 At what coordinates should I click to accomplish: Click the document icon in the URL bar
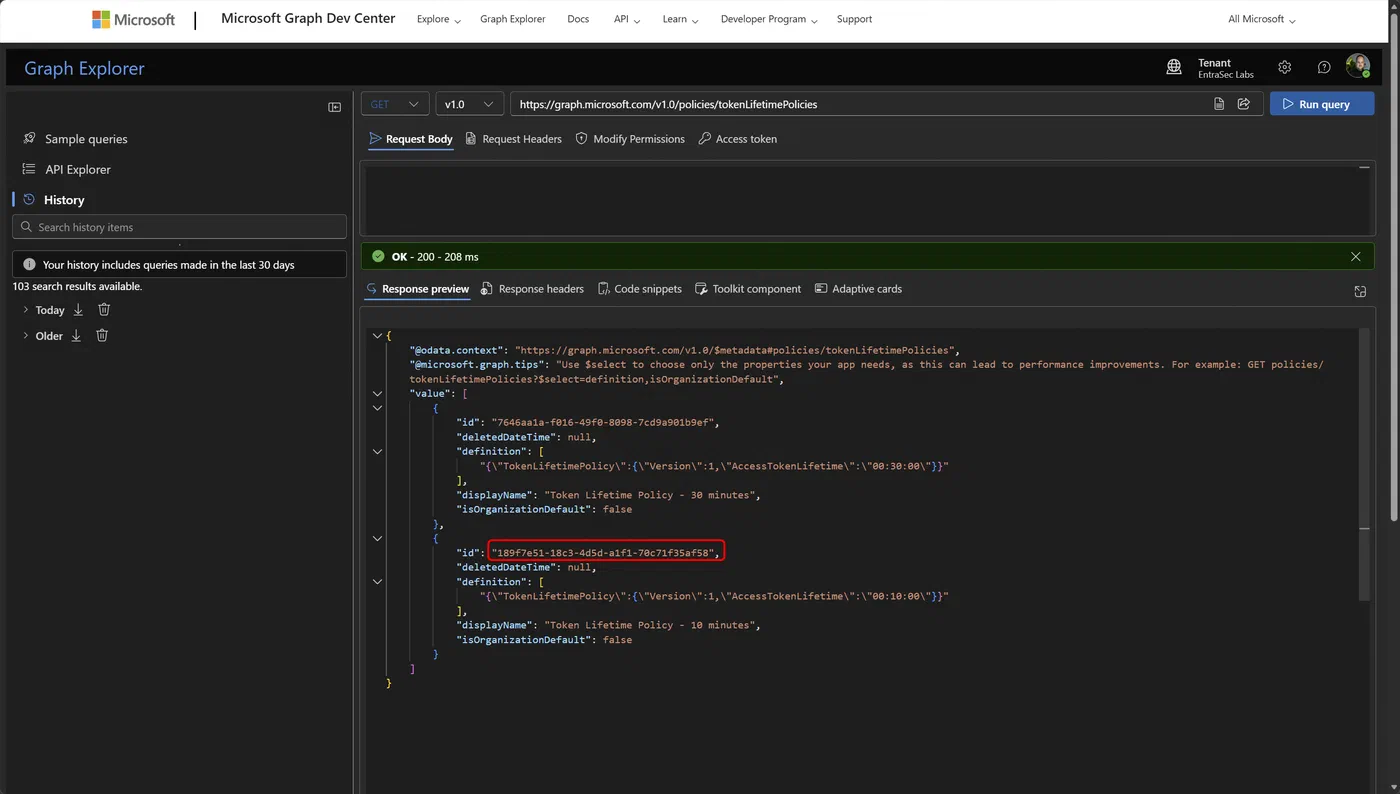coord(1219,104)
